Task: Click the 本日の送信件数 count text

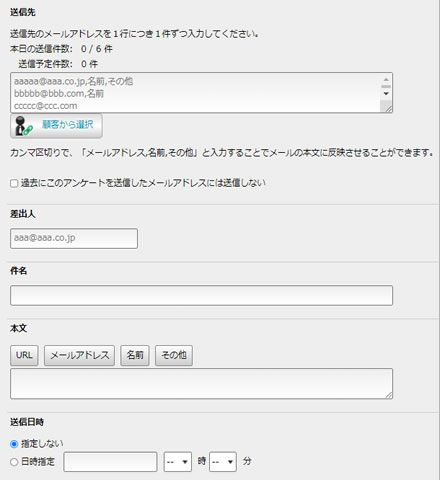Action: tap(61, 49)
